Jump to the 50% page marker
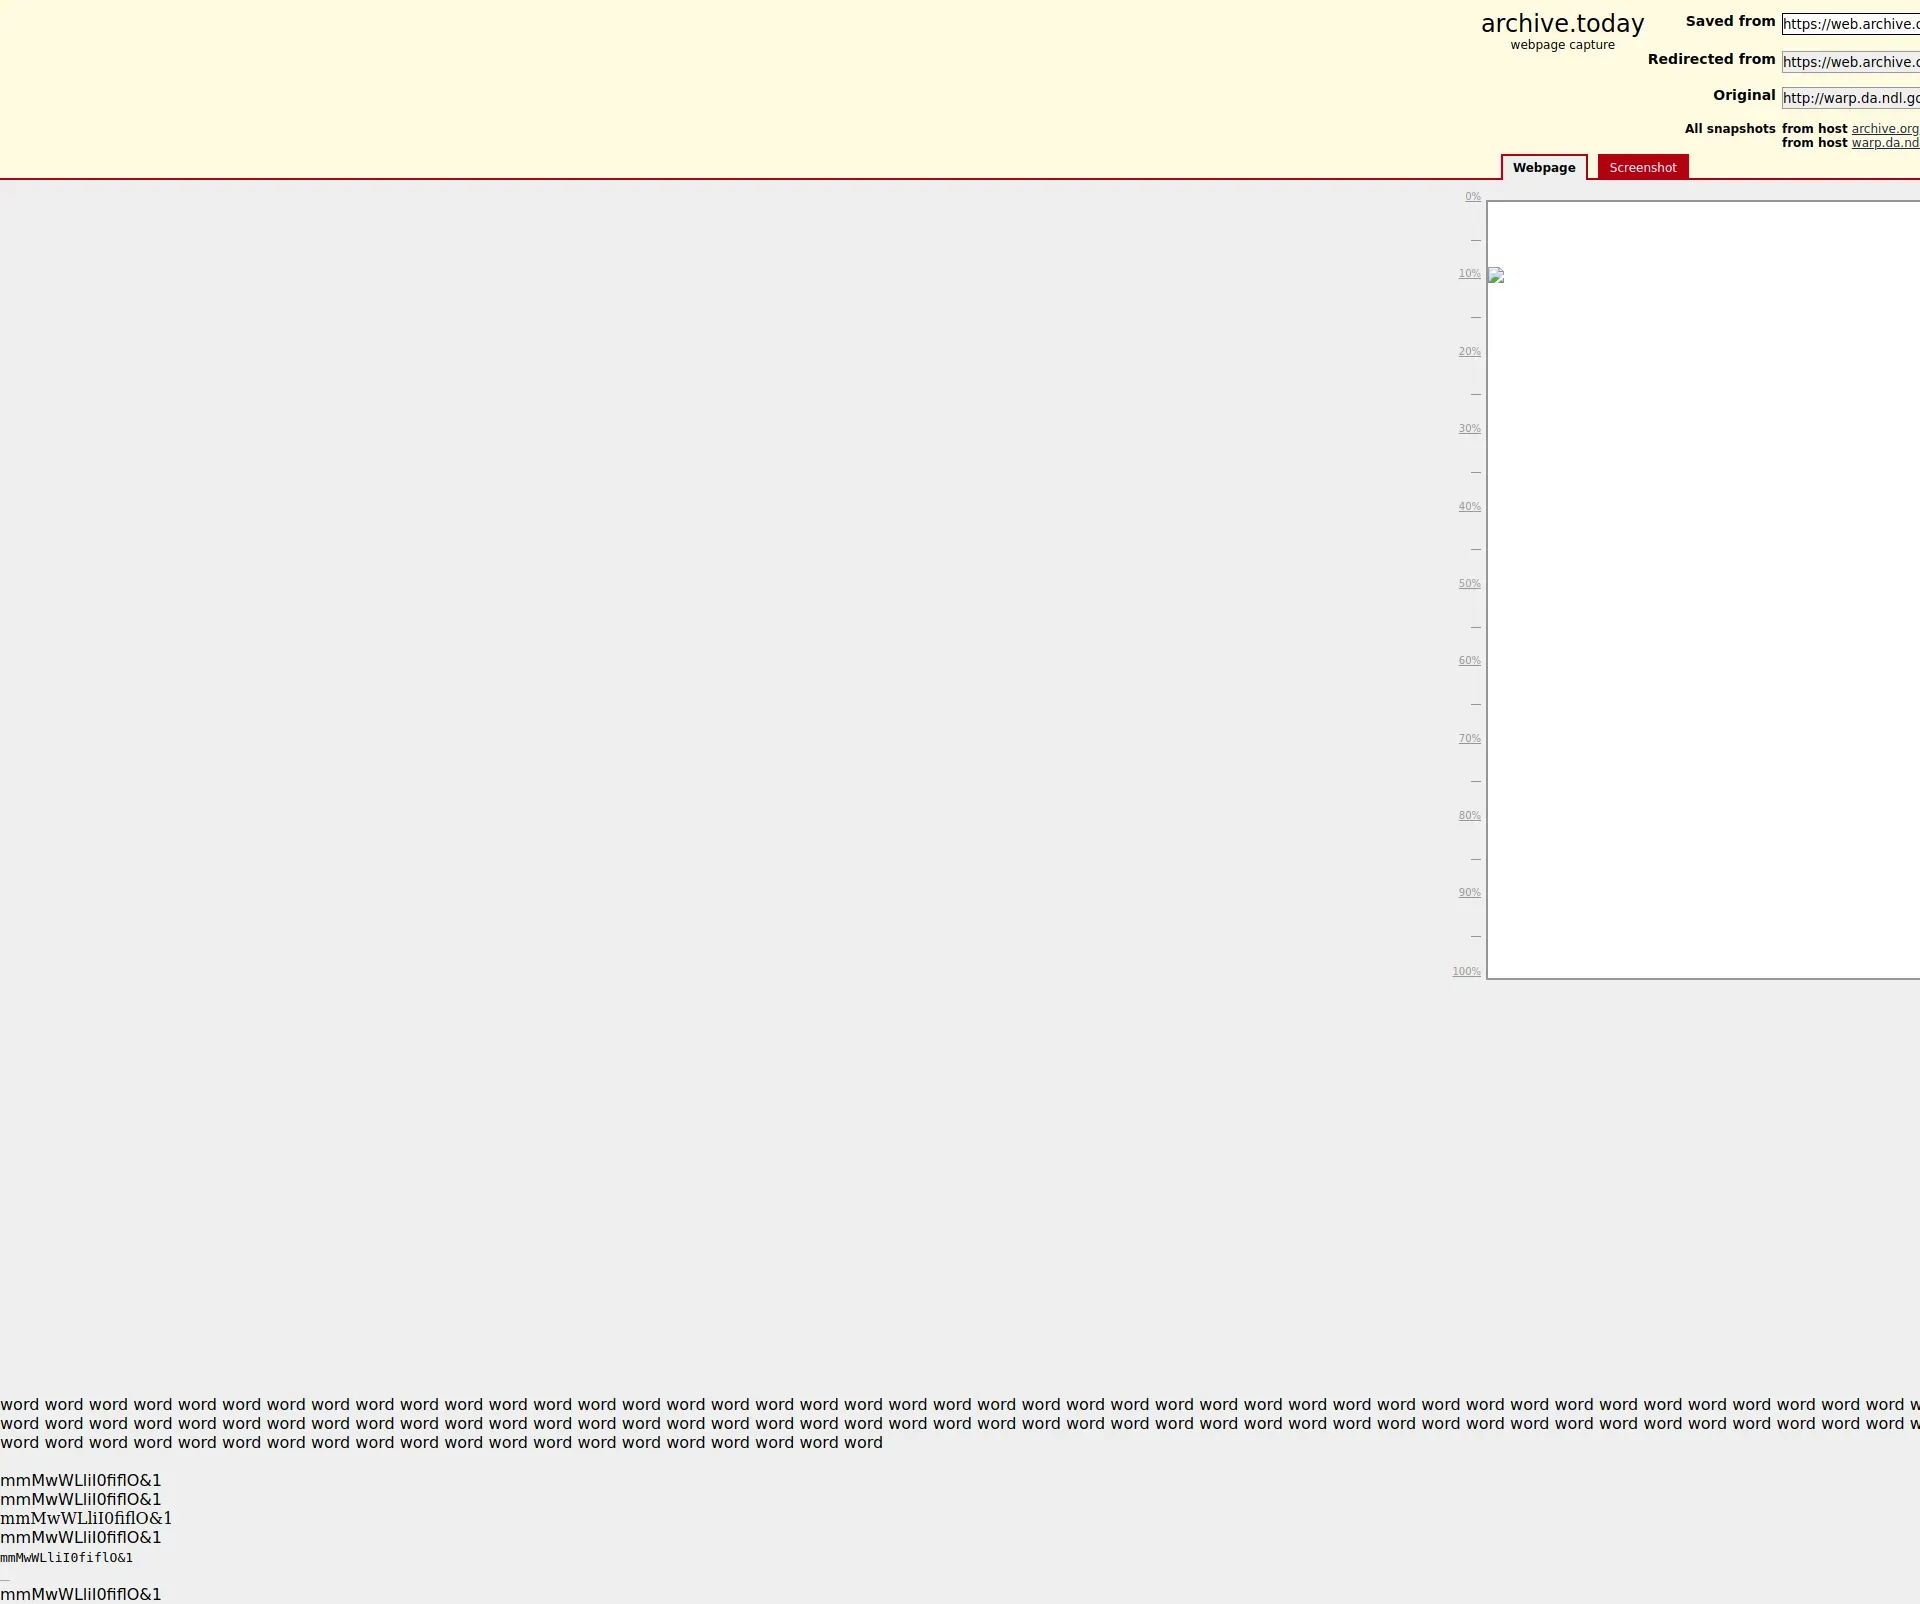This screenshot has height=1604, width=1920. point(1469,584)
